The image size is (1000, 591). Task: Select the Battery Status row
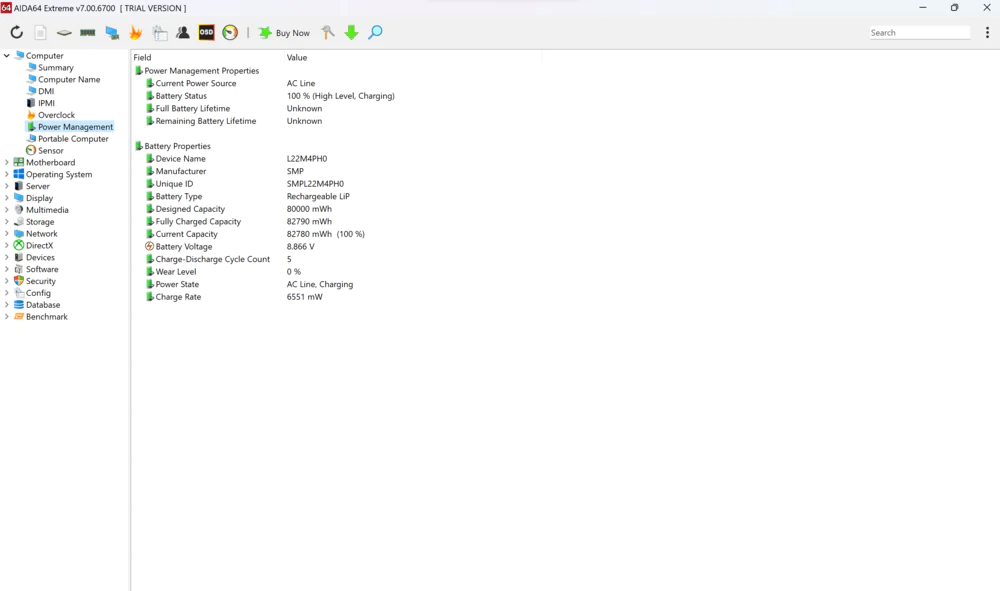coord(337,96)
